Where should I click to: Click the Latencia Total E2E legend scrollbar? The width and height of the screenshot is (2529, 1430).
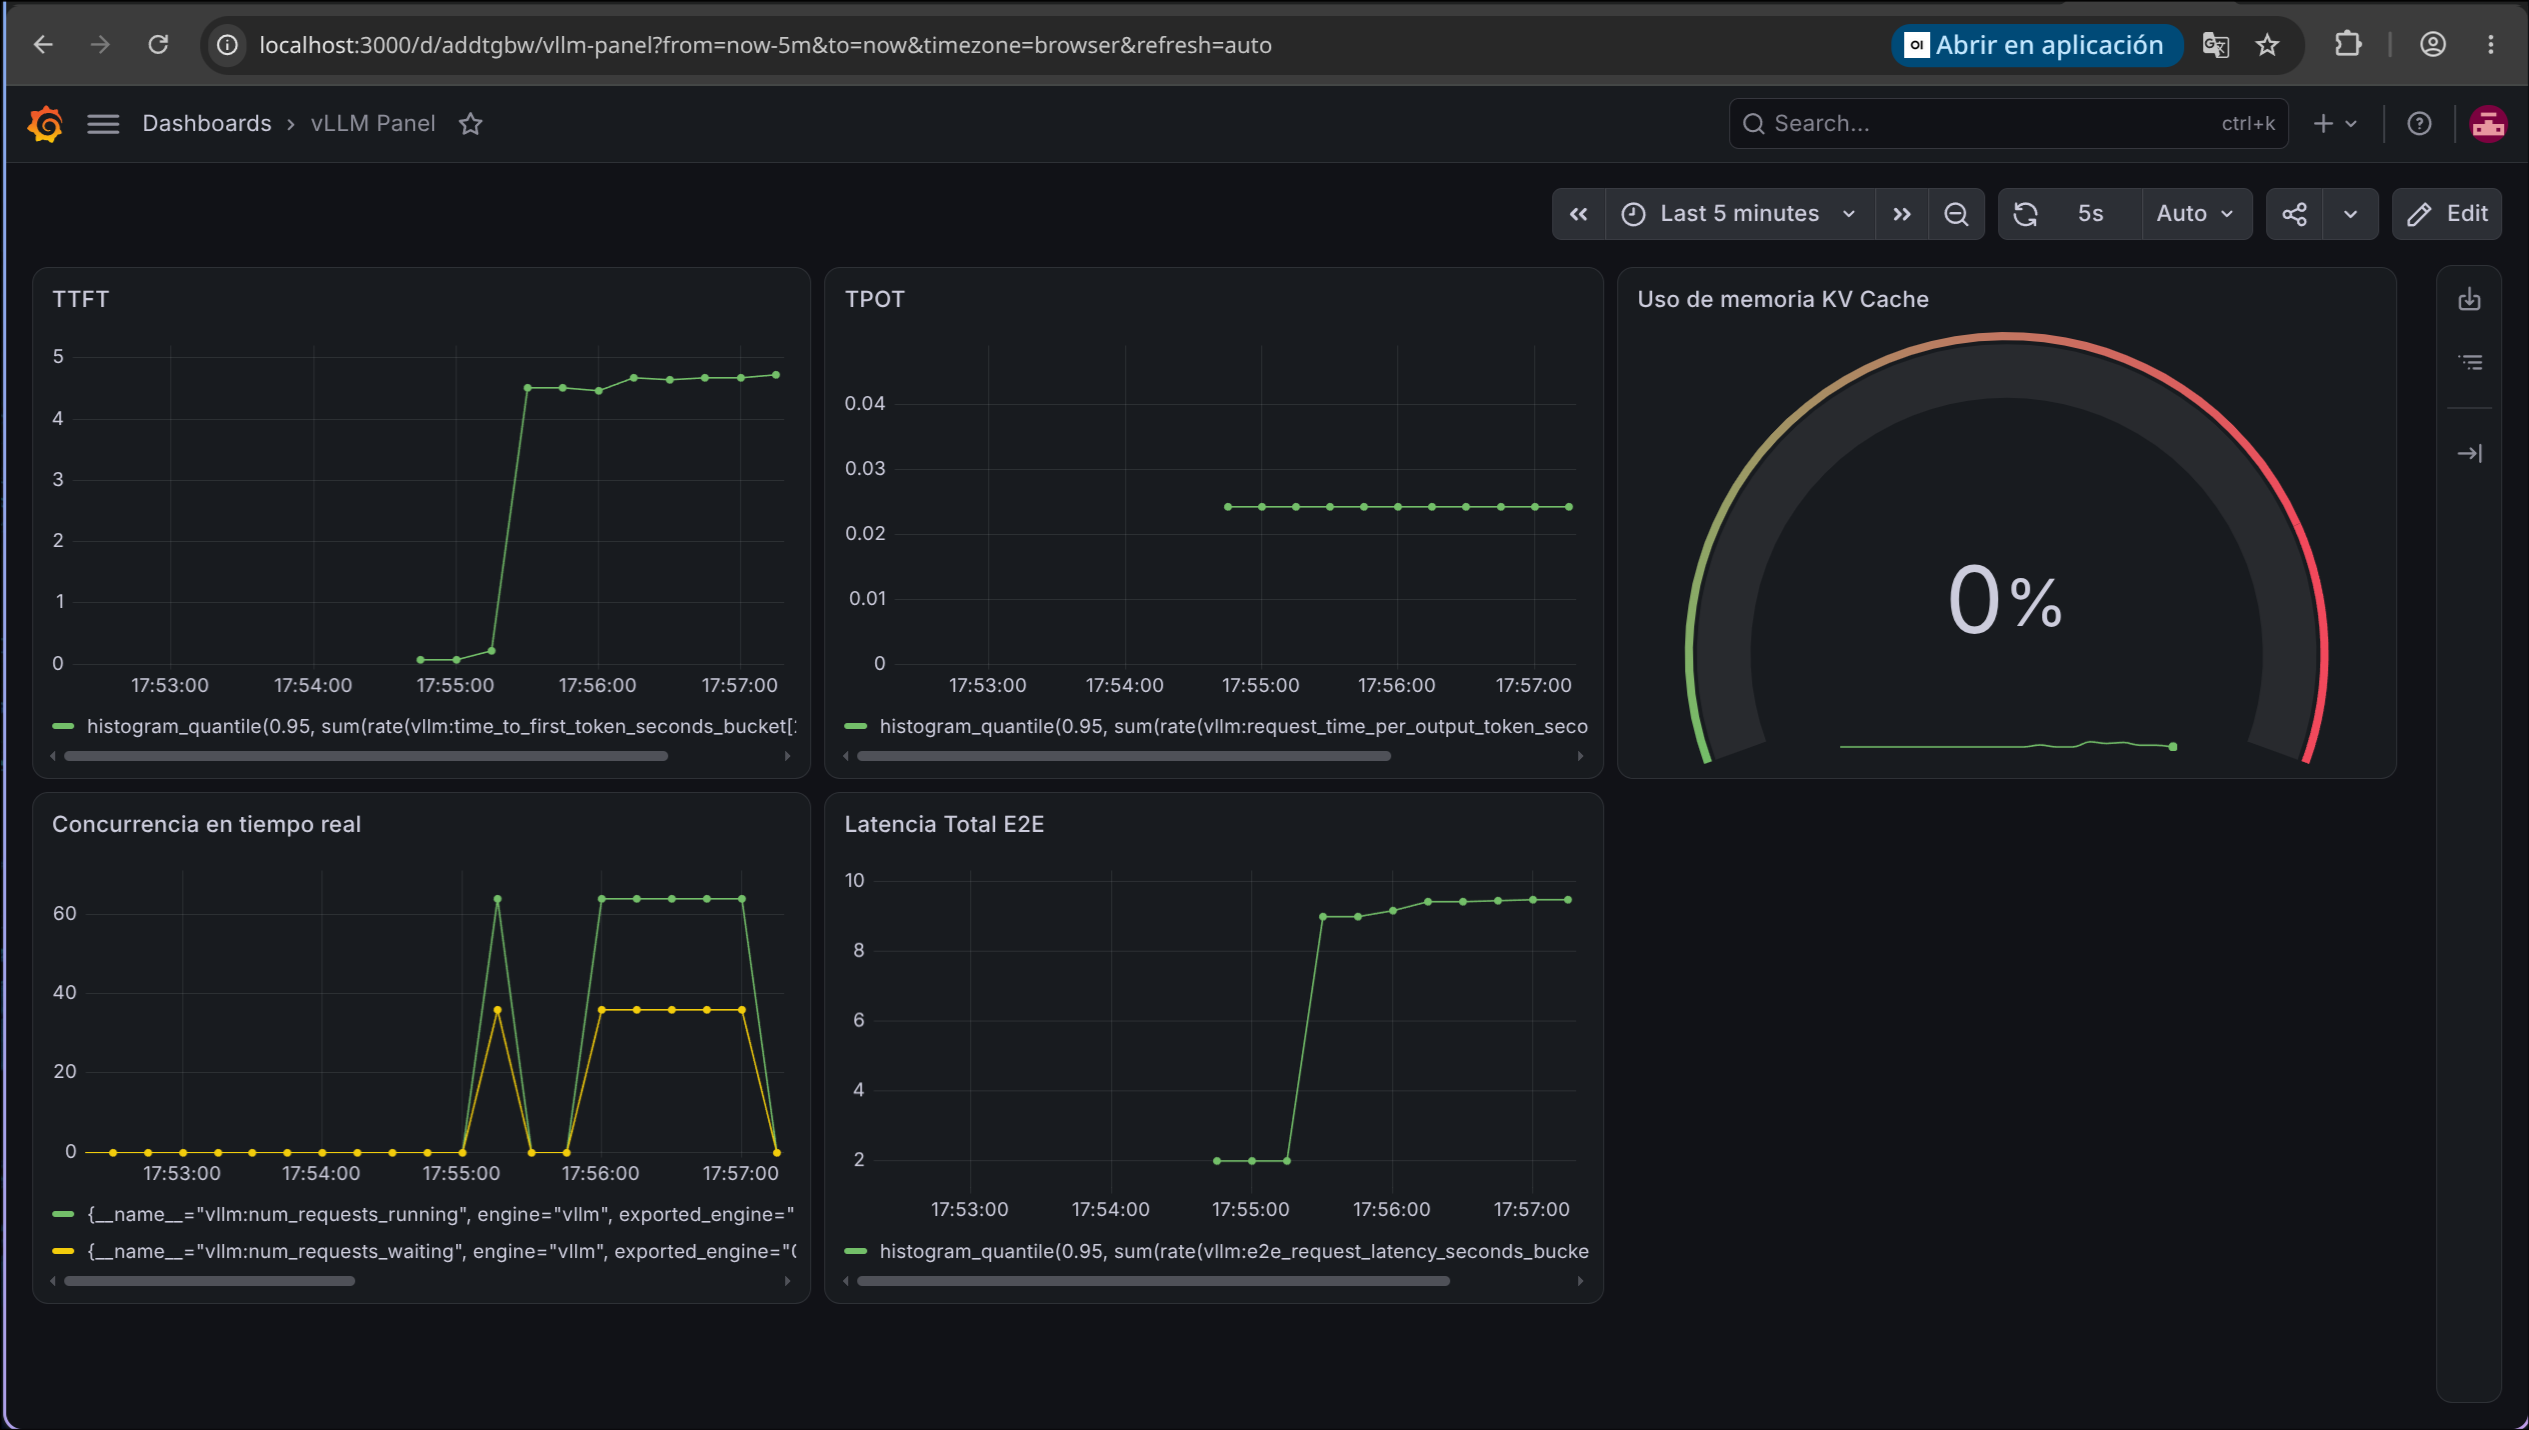(x=1153, y=1281)
